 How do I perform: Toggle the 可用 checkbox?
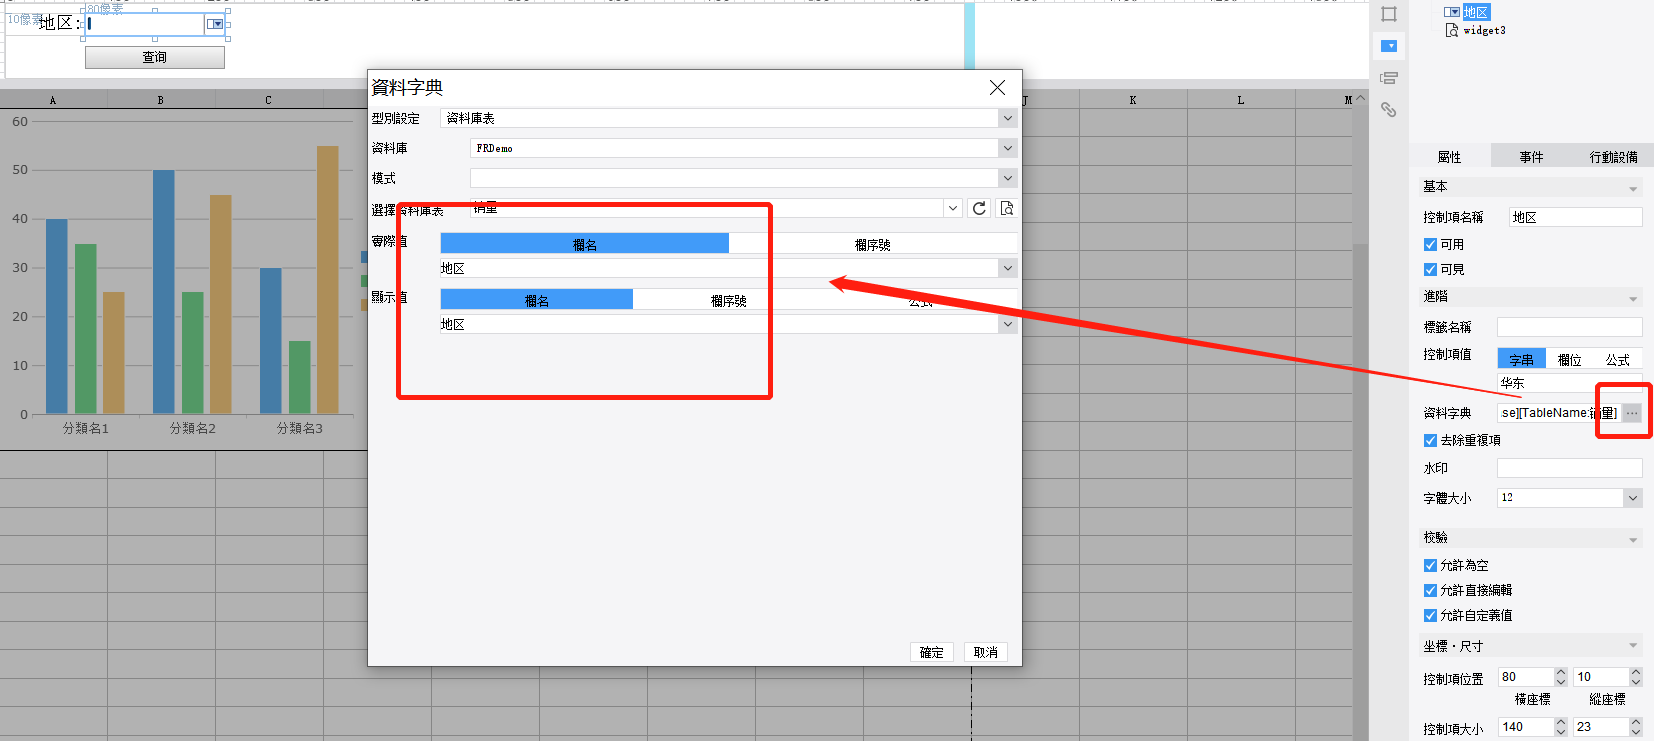pyautogui.click(x=1430, y=244)
